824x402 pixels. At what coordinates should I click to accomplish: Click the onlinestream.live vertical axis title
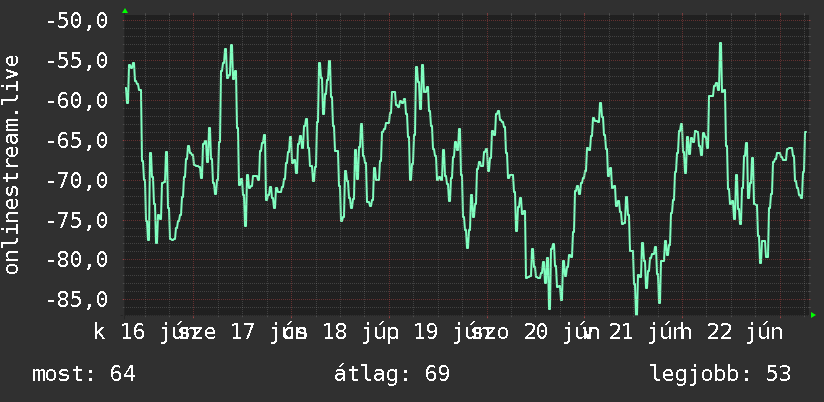(12, 164)
